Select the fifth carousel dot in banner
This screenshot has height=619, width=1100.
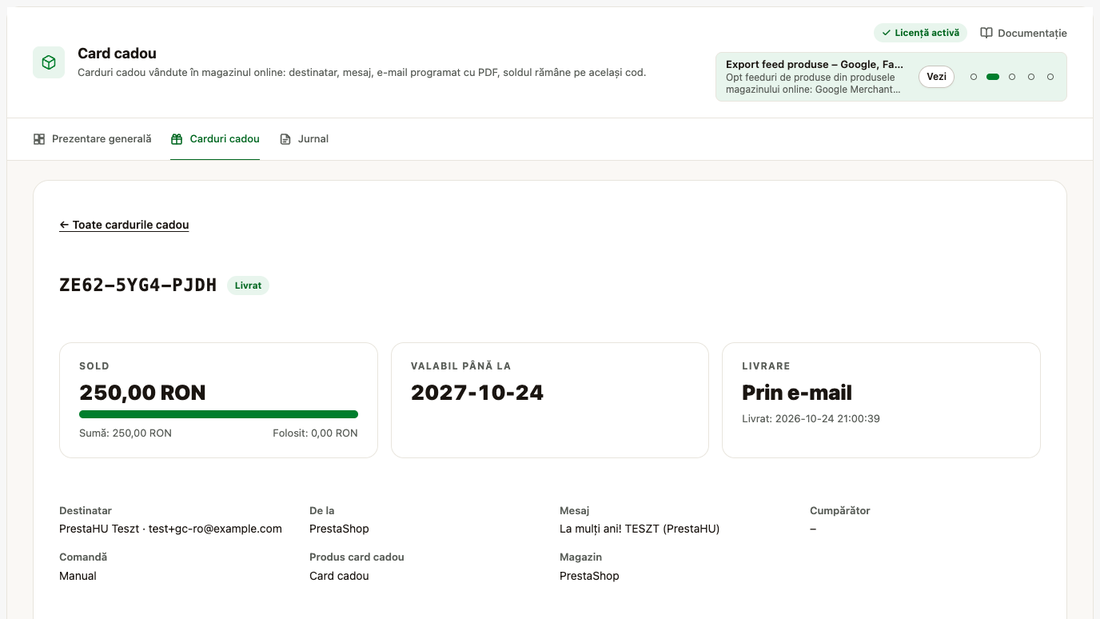click(1050, 76)
